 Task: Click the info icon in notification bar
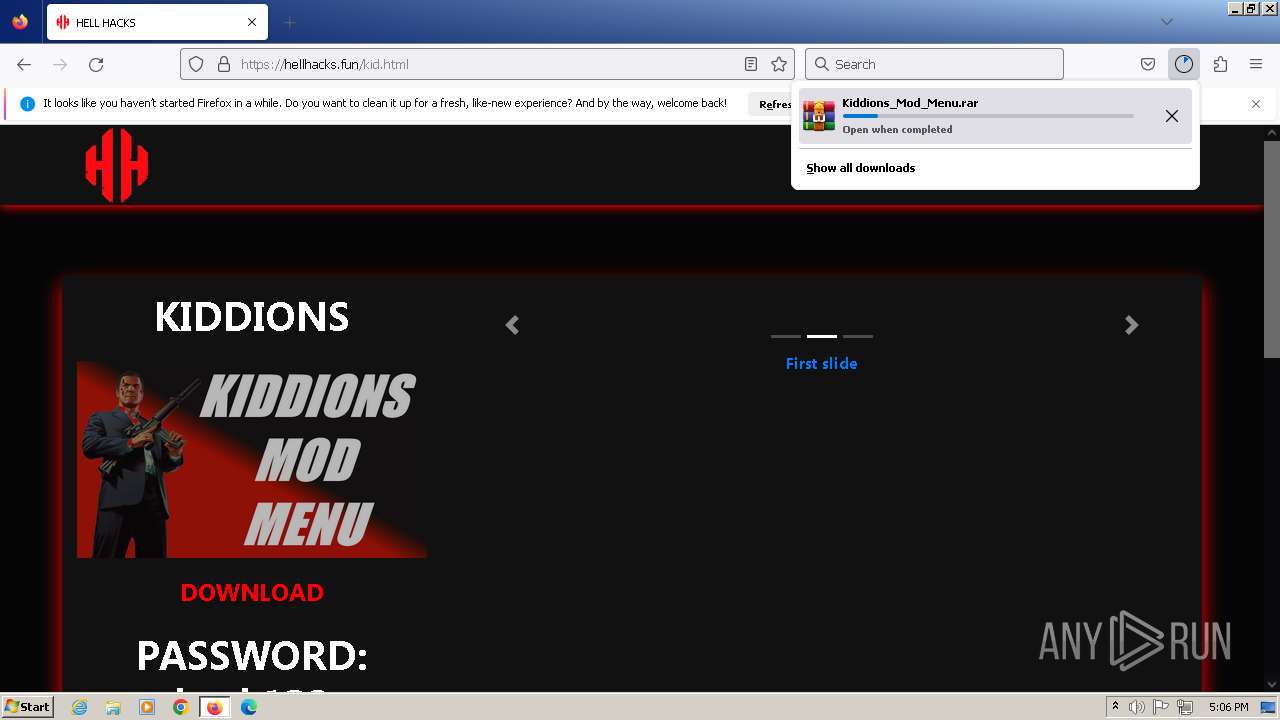[27, 103]
